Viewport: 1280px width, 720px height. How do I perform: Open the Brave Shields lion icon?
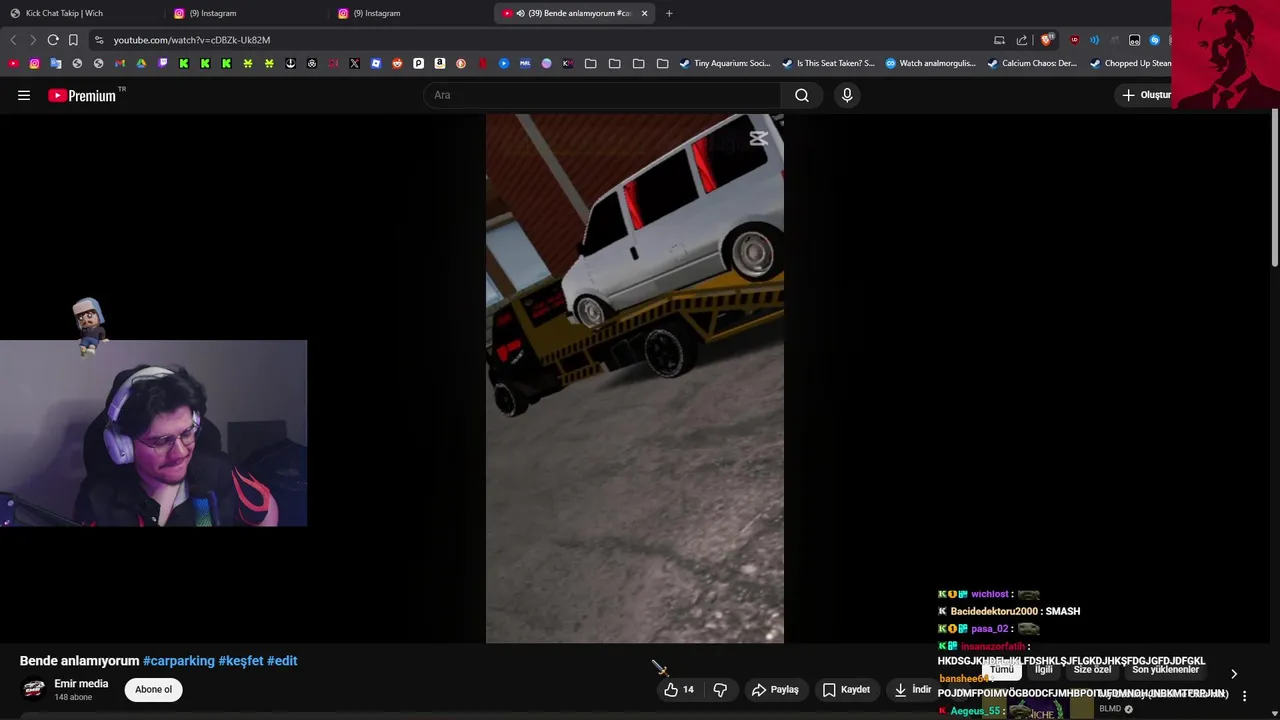(x=1046, y=40)
